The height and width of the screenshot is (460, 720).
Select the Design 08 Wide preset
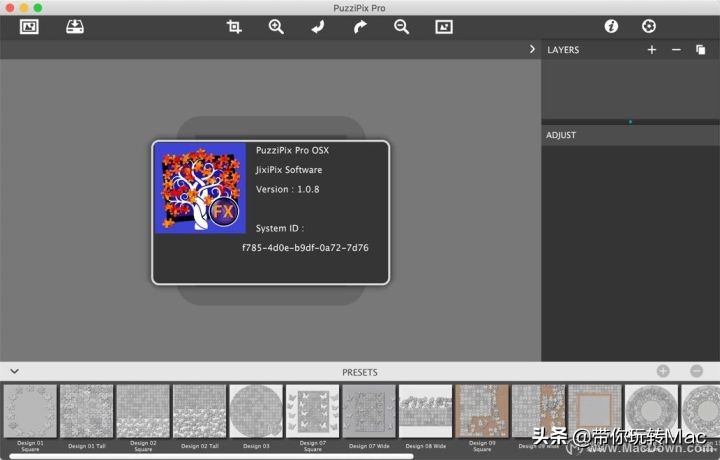point(426,411)
